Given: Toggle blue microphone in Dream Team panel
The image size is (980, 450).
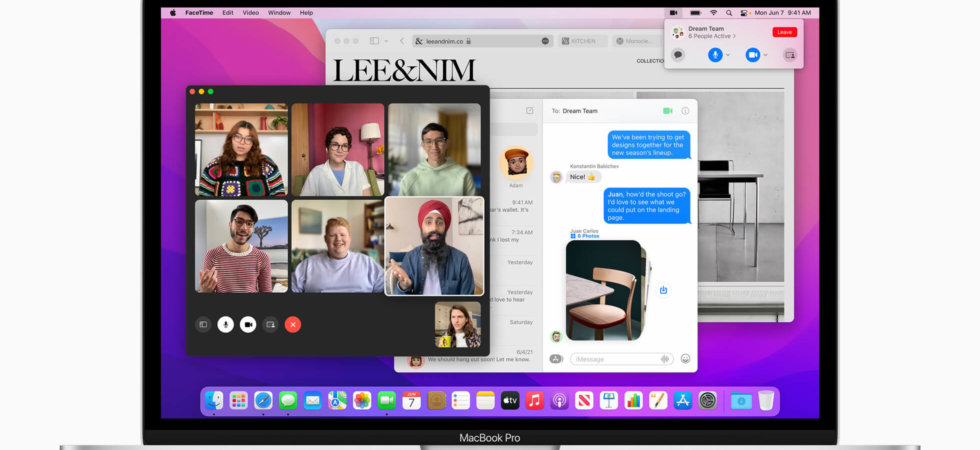Looking at the screenshot, I should [x=715, y=55].
